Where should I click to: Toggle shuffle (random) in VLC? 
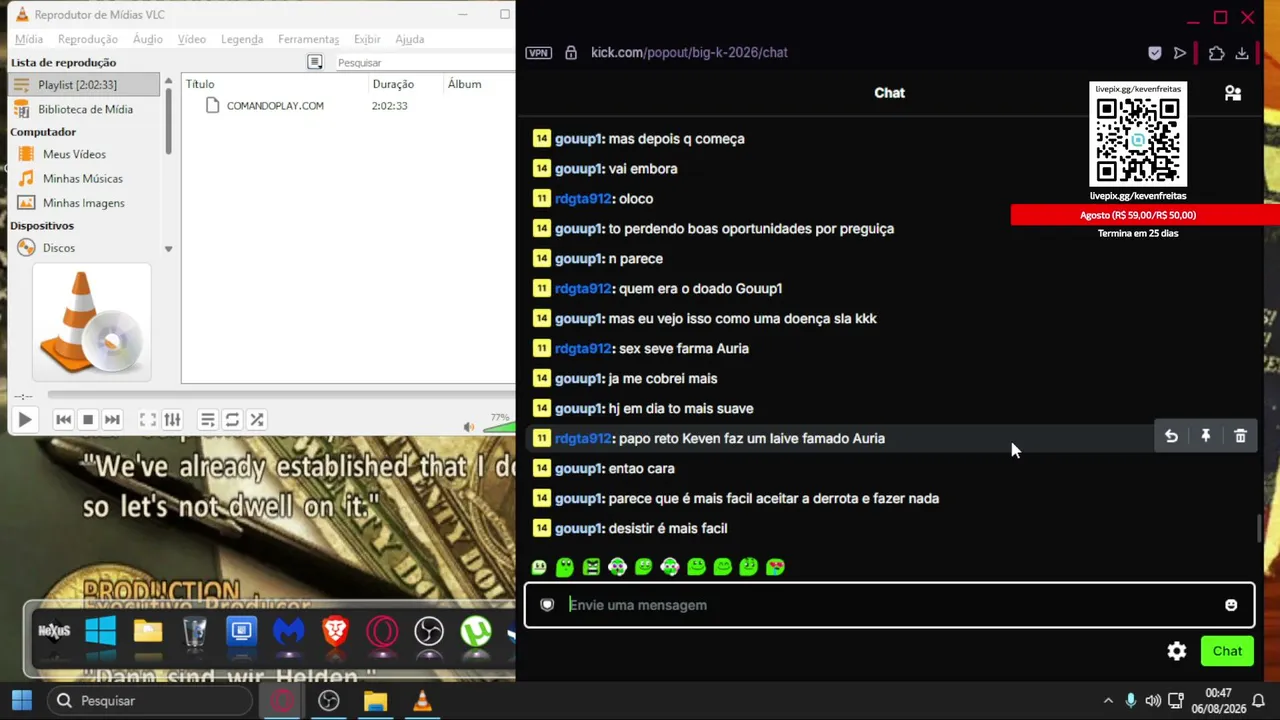click(x=257, y=420)
